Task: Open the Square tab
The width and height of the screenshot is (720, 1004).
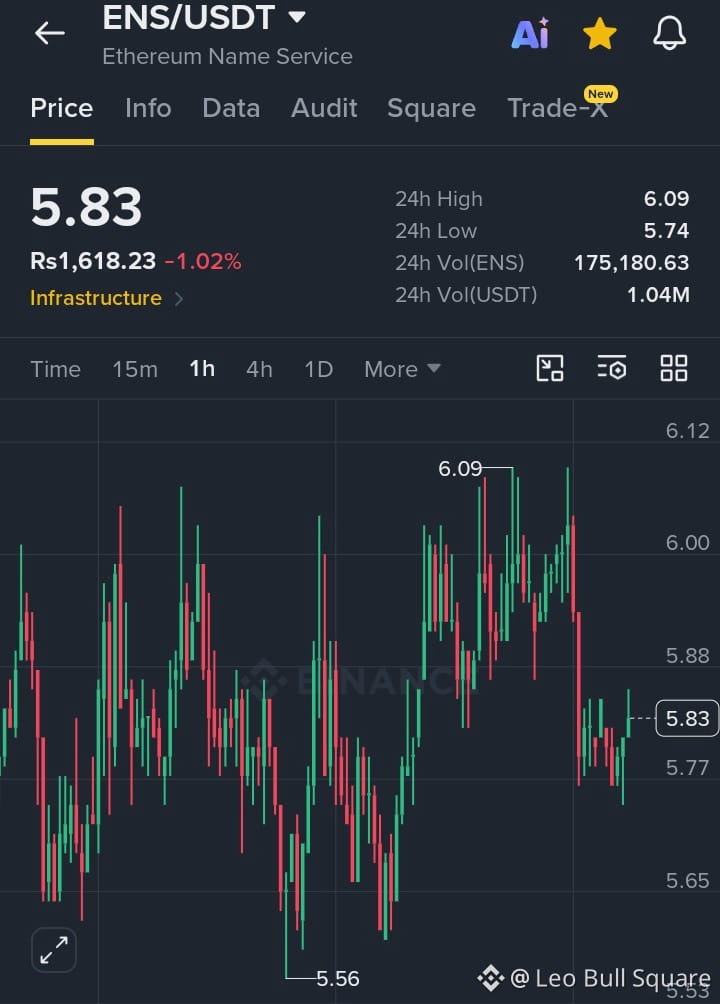Action: point(431,108)
